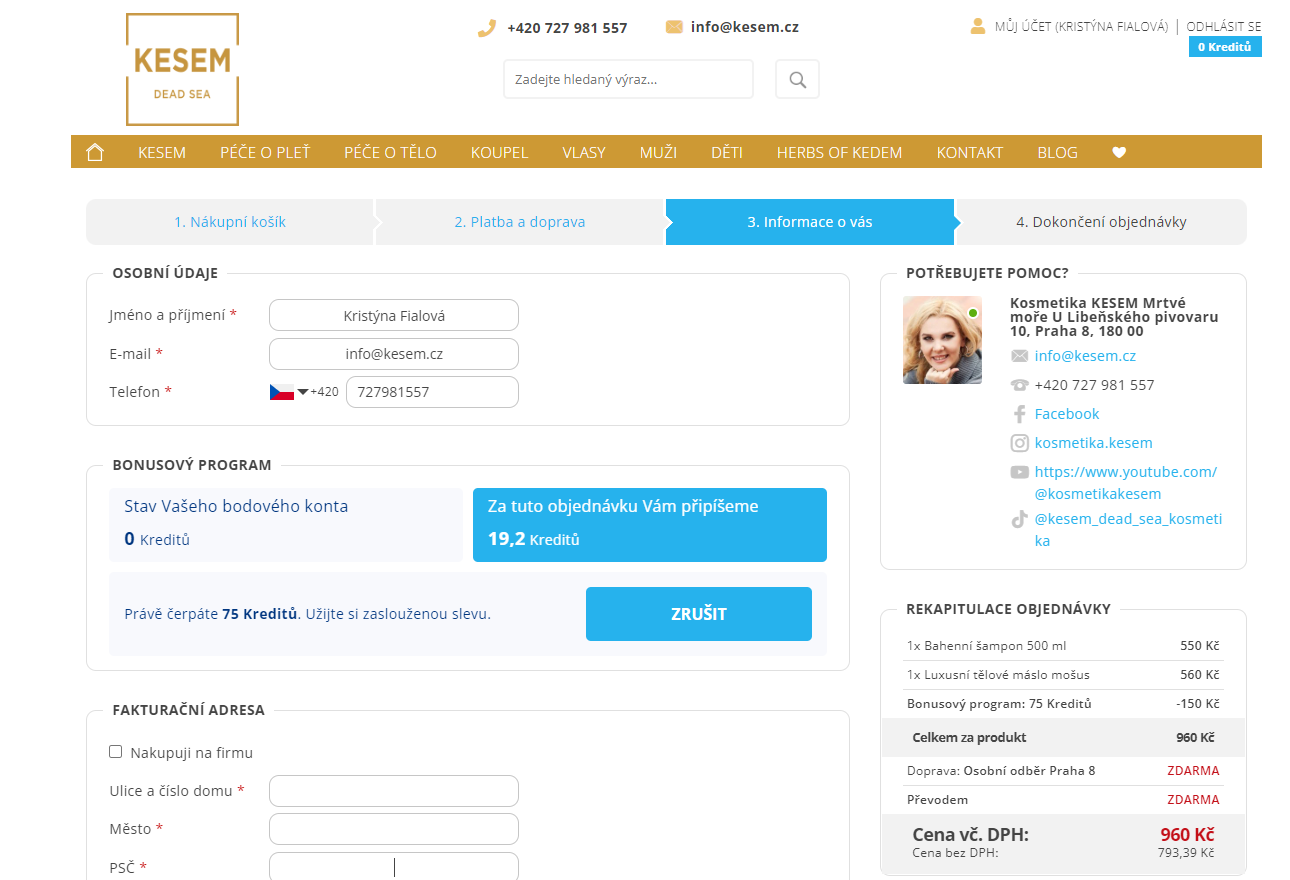The width and height of the screenshot is (1290, 880).
Task: Click the Facebook icon in help panel
Action: coord(1019,414)
